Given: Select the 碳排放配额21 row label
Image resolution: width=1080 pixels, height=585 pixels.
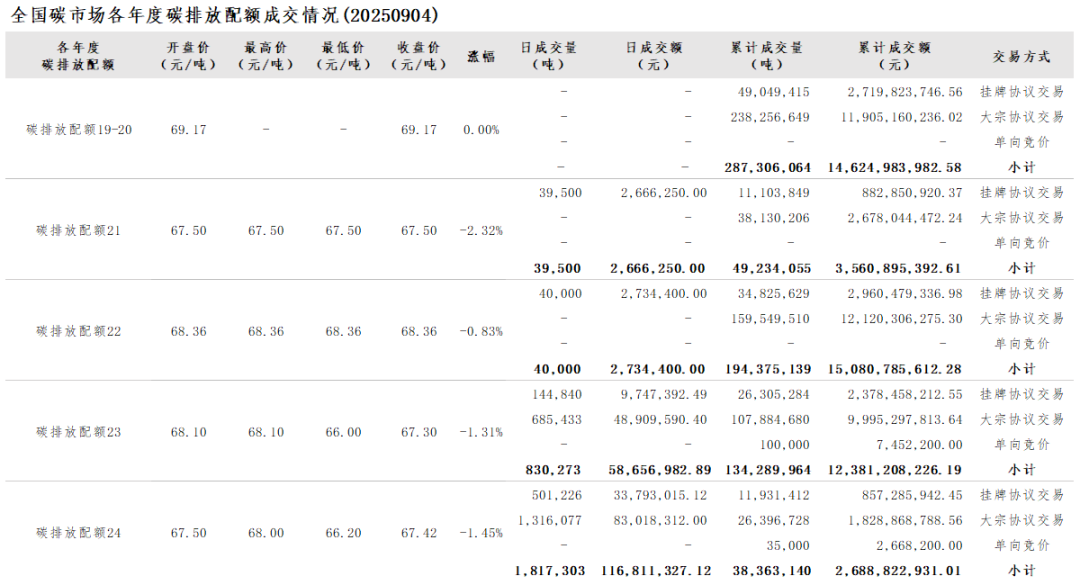Looking at the screenshot, I should (79, 230).
